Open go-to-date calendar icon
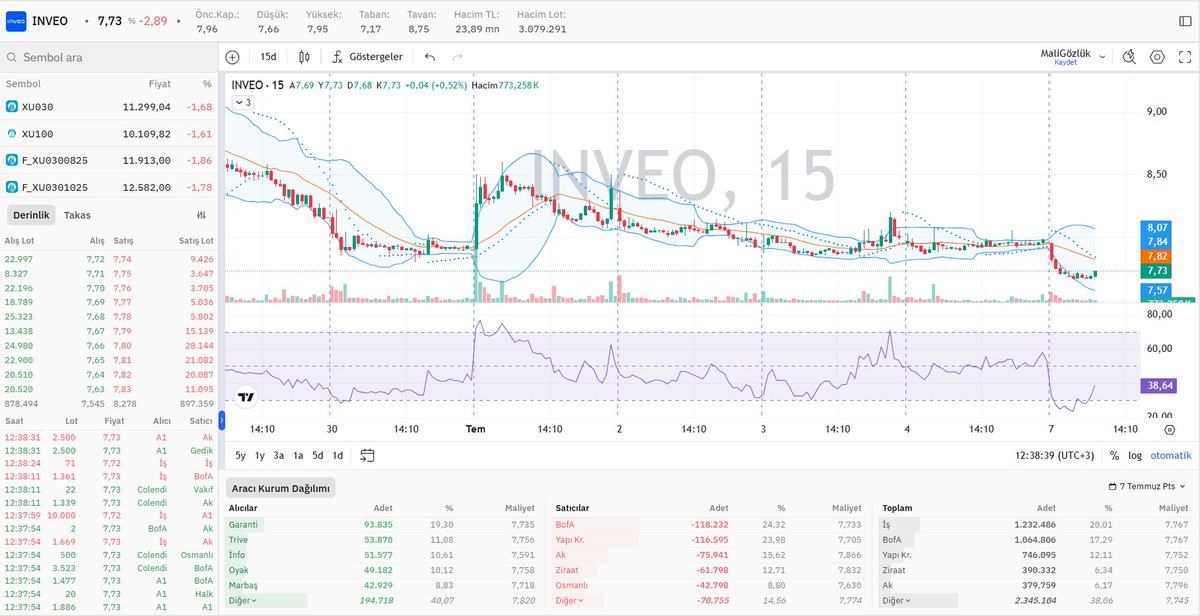 367,455
